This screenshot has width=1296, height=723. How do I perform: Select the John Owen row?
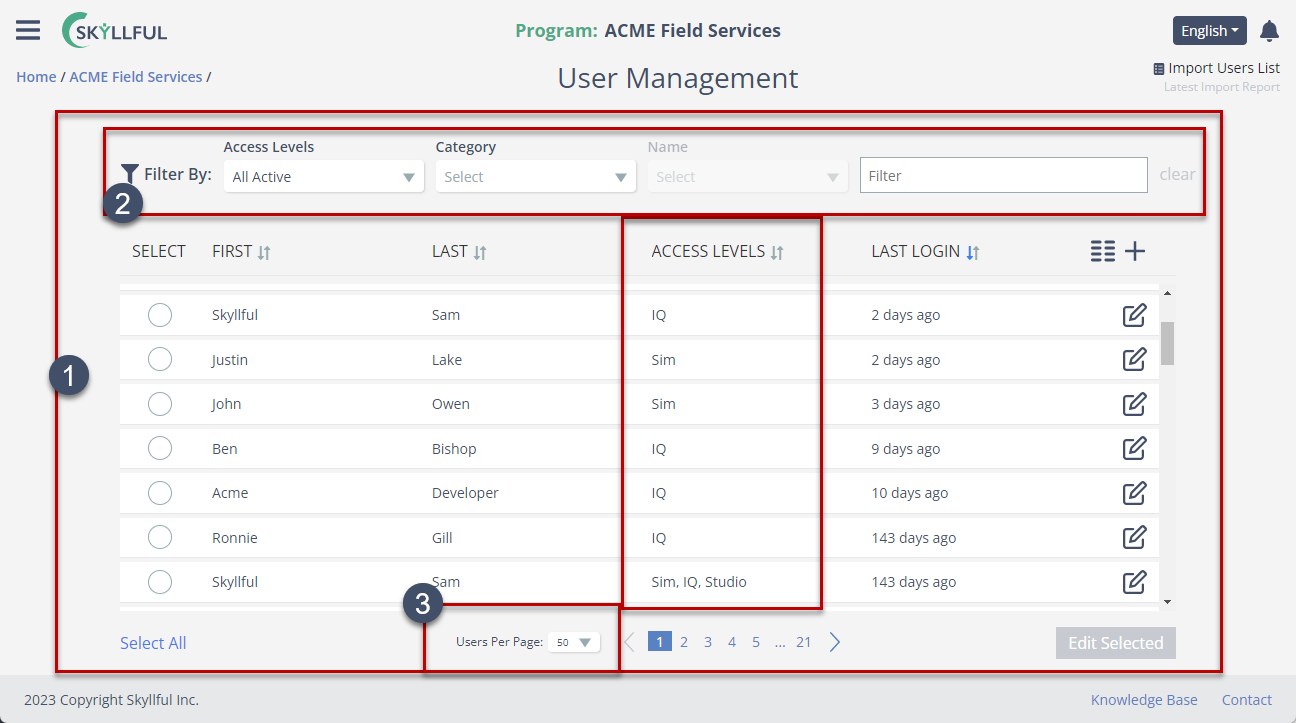160,404
